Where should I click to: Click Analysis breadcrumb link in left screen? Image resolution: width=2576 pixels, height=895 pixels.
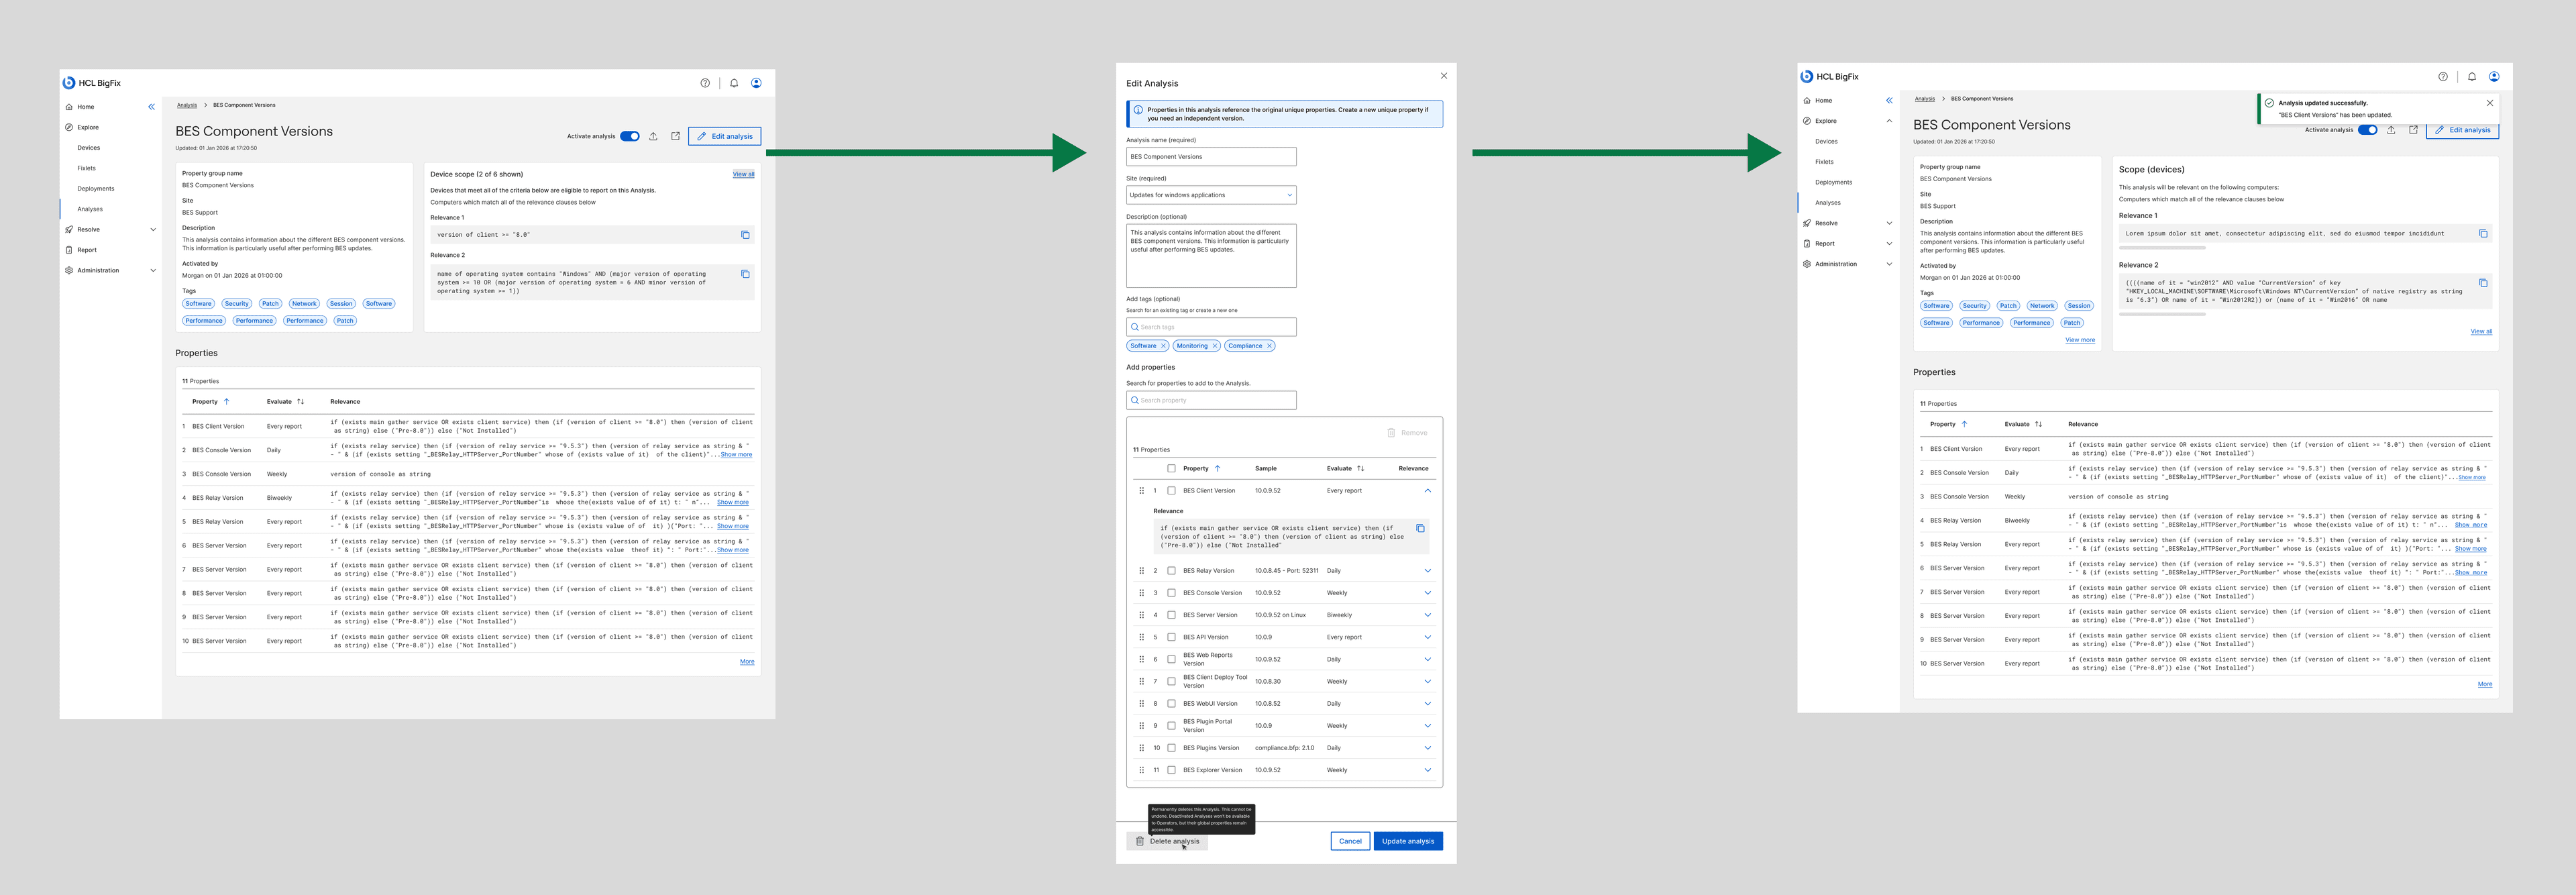click(187, 105)
